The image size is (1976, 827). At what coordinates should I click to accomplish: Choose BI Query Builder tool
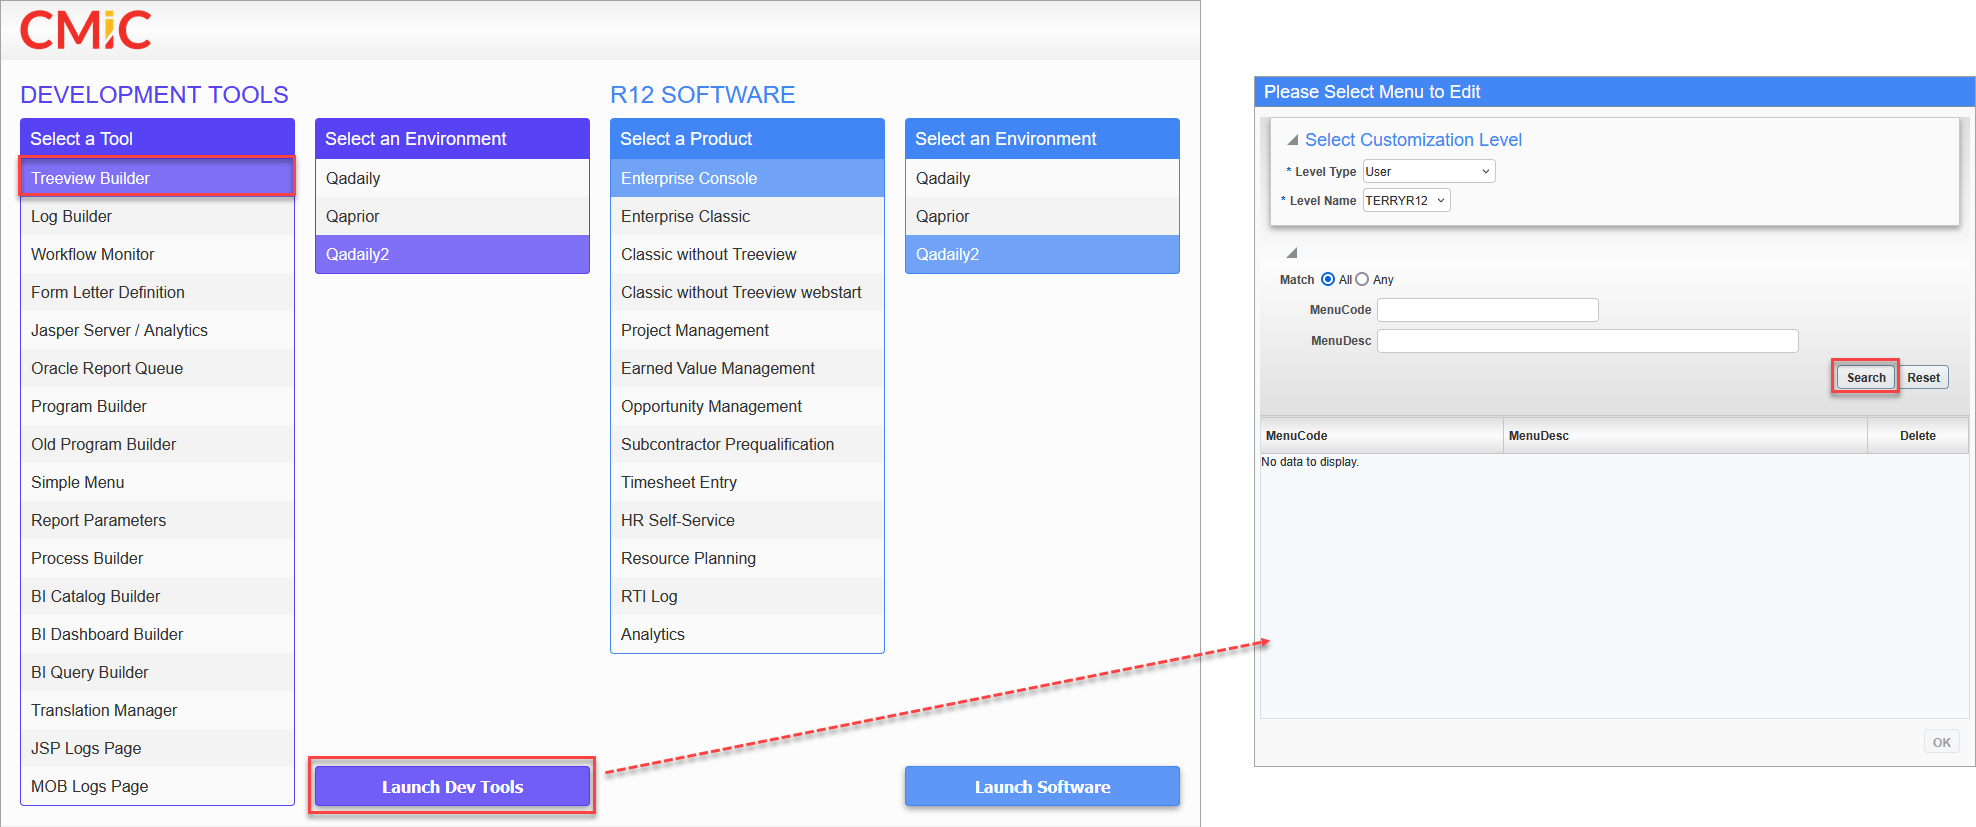(157, 672)
